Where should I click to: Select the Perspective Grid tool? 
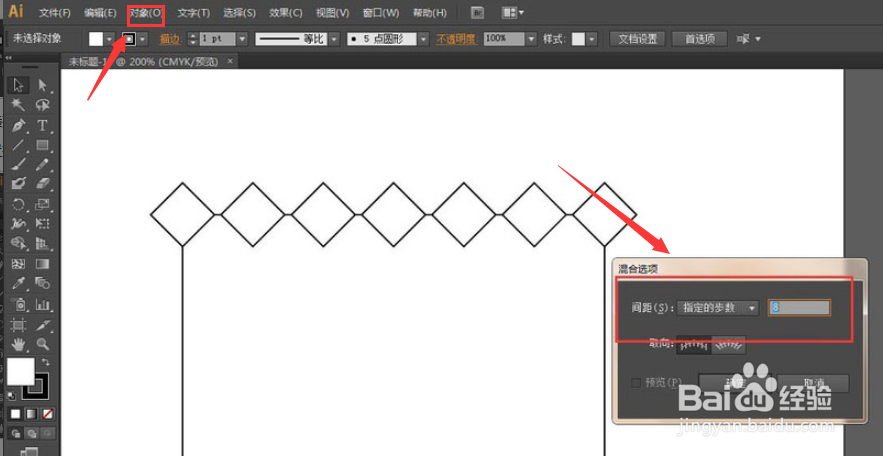pos(43,243)
